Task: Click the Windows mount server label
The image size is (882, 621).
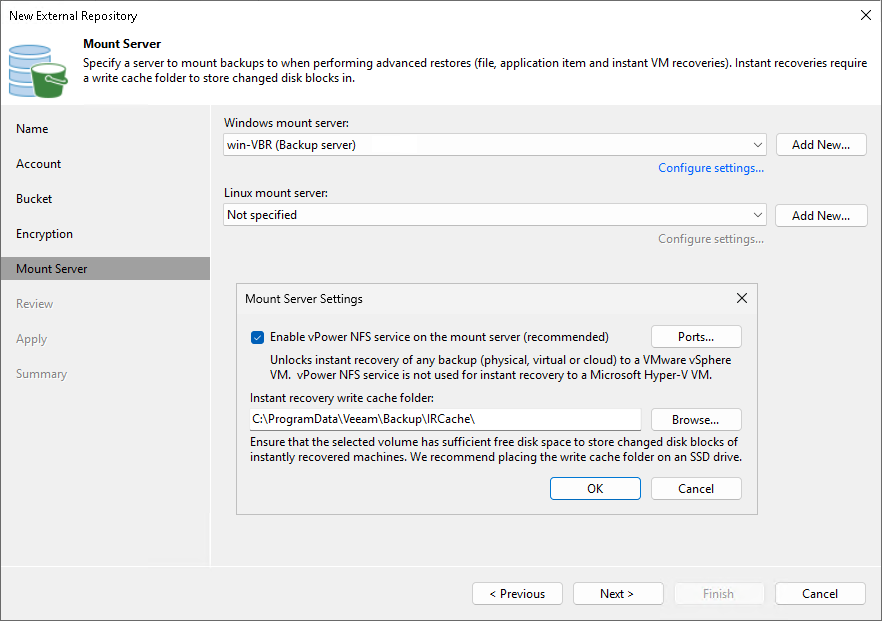Action: tap(286, 123)
